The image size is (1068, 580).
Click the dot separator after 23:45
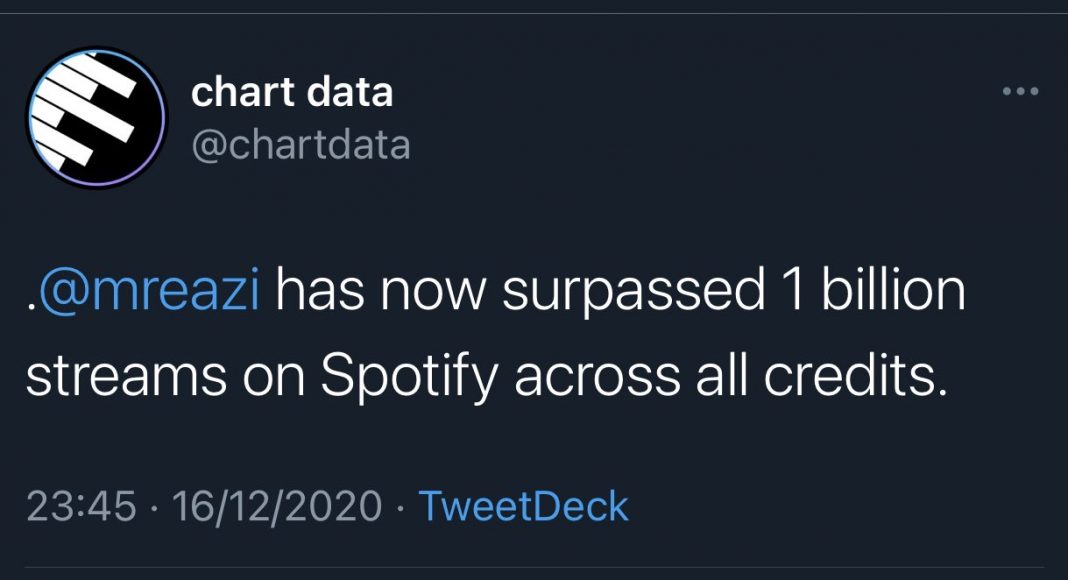click(153, 507)
